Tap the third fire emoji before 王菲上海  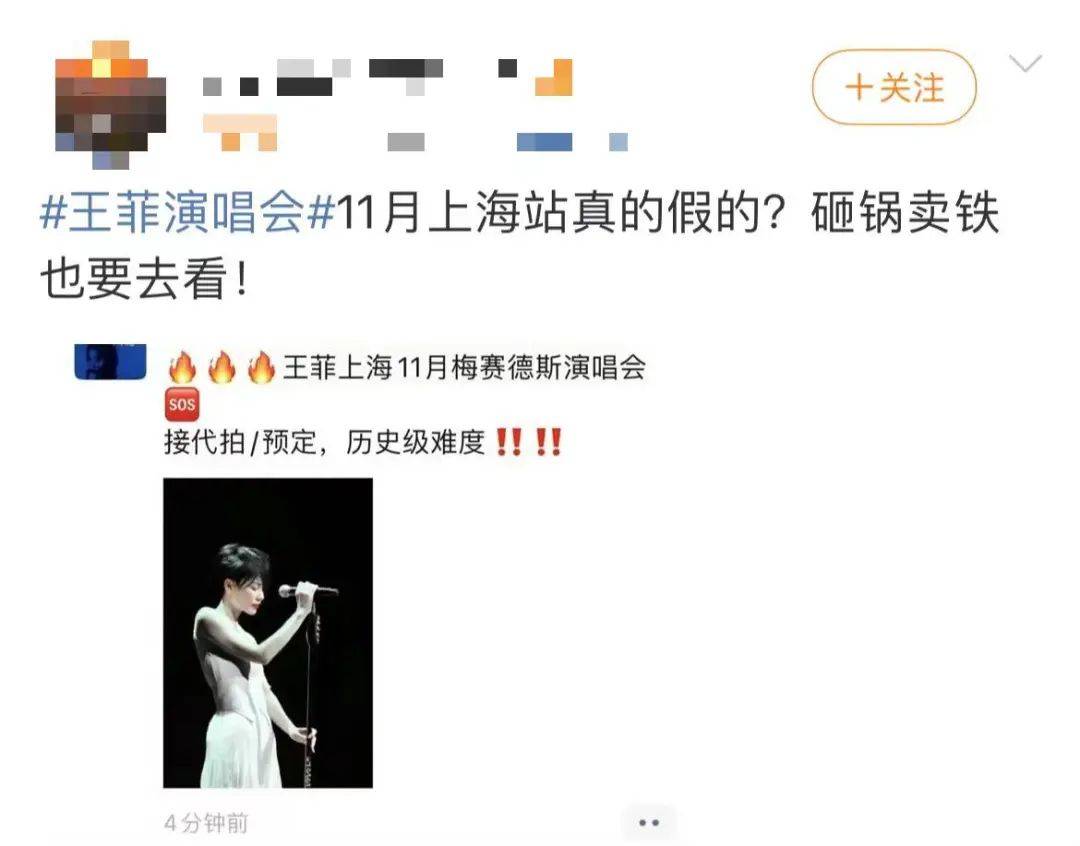pos(261,367)
